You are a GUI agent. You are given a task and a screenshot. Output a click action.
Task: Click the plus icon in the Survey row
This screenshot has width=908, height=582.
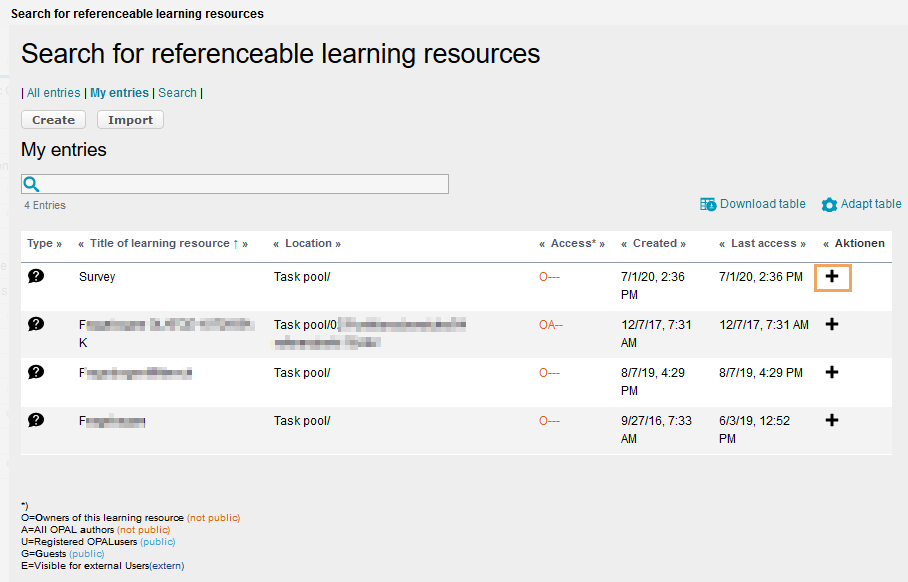(x=832, y=277)
